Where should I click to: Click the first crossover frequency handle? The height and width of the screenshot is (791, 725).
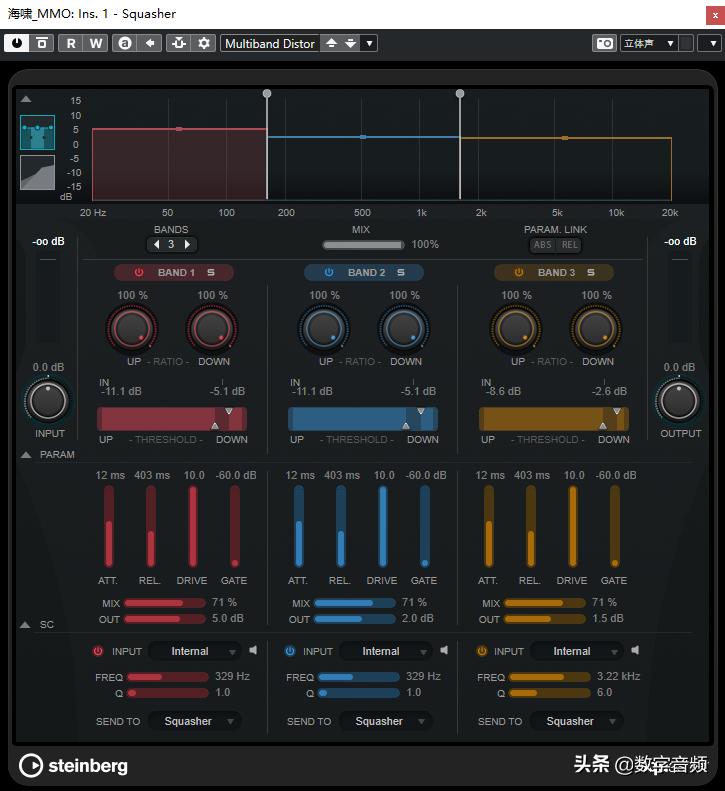267,94
